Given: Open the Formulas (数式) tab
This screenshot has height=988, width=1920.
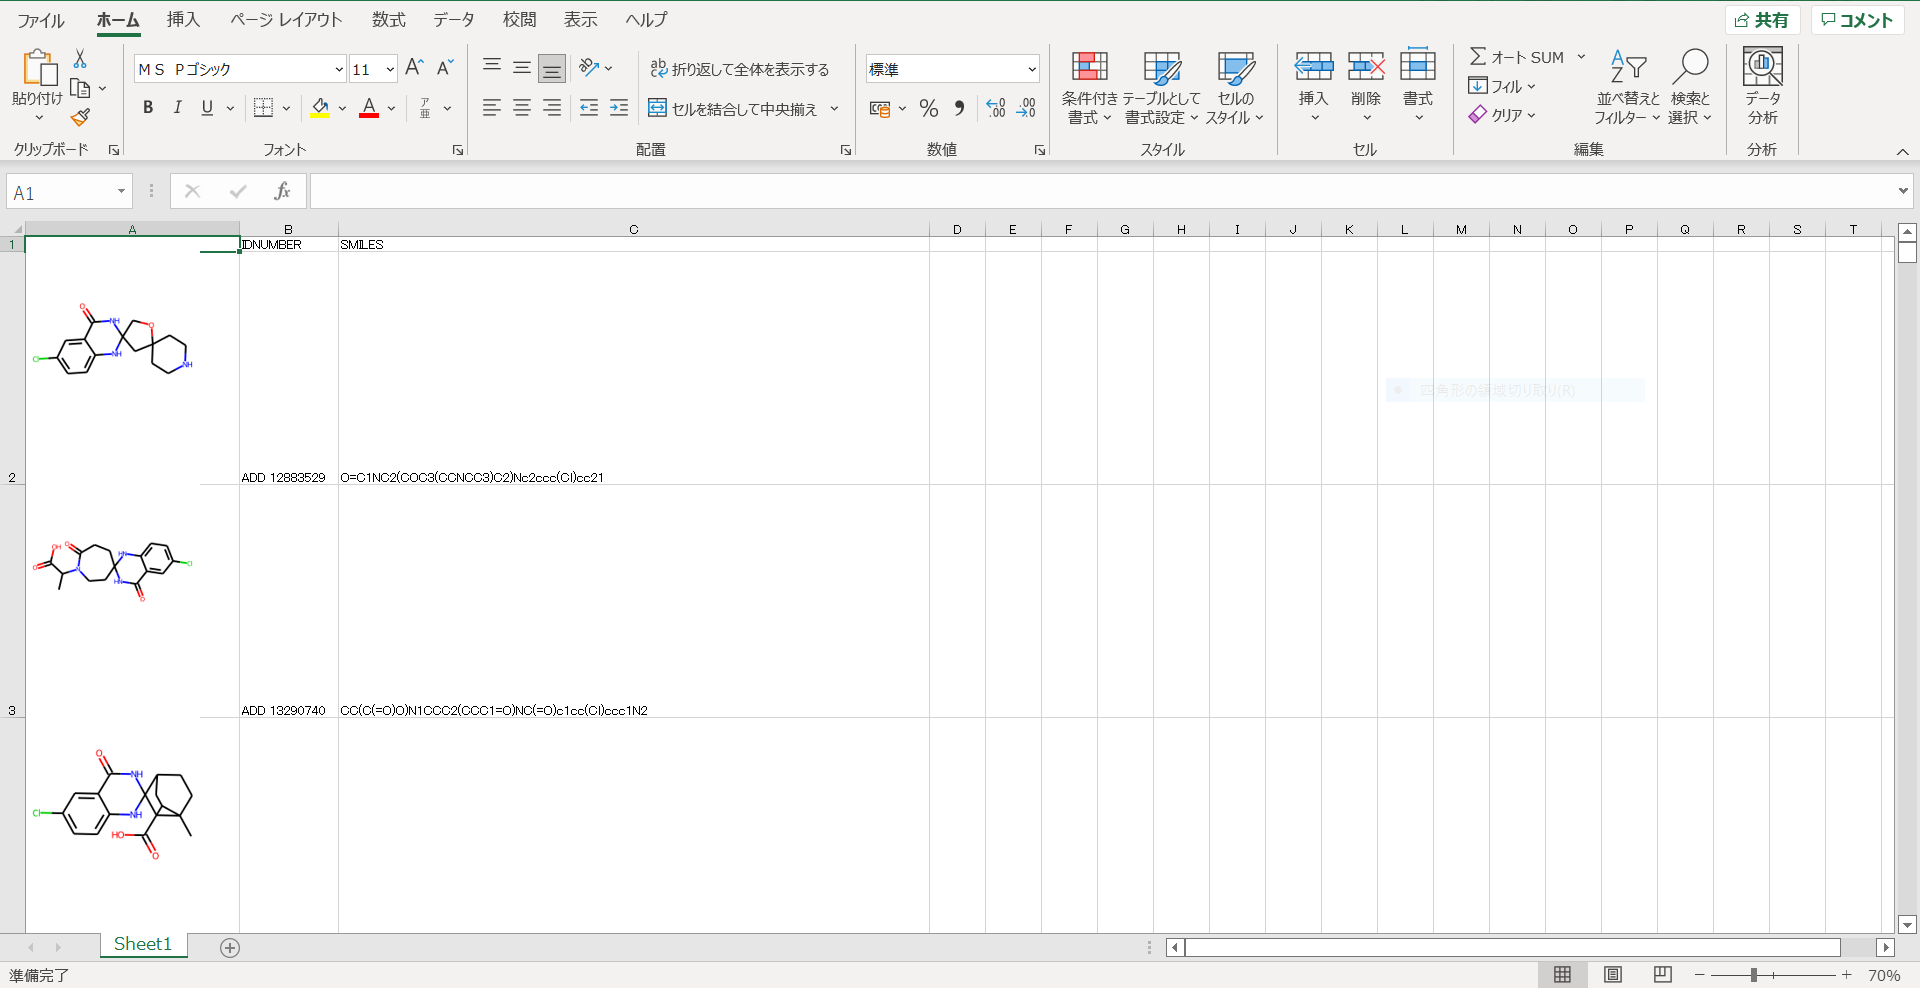Looking at the screenshot, I should pos(389,20).
